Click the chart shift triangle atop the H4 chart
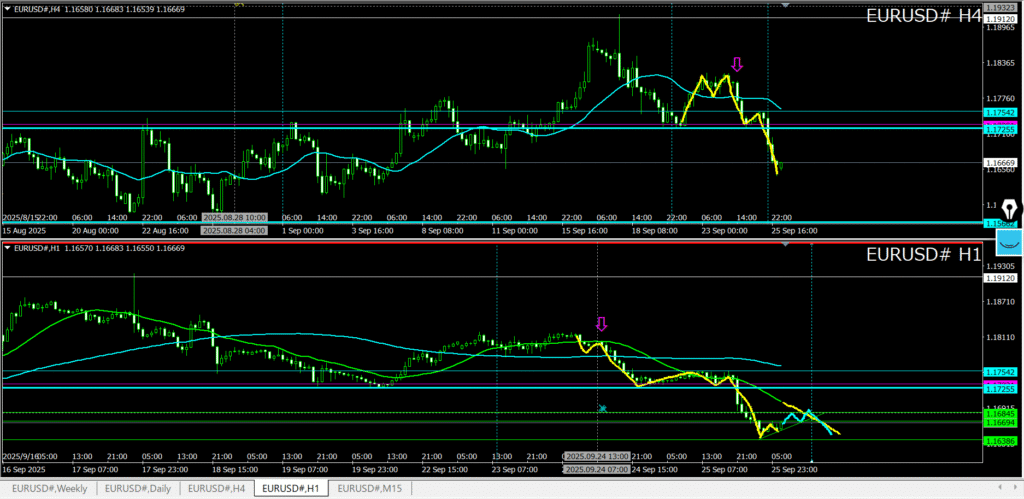This screenshot has height=499, width=1024. 785,5
